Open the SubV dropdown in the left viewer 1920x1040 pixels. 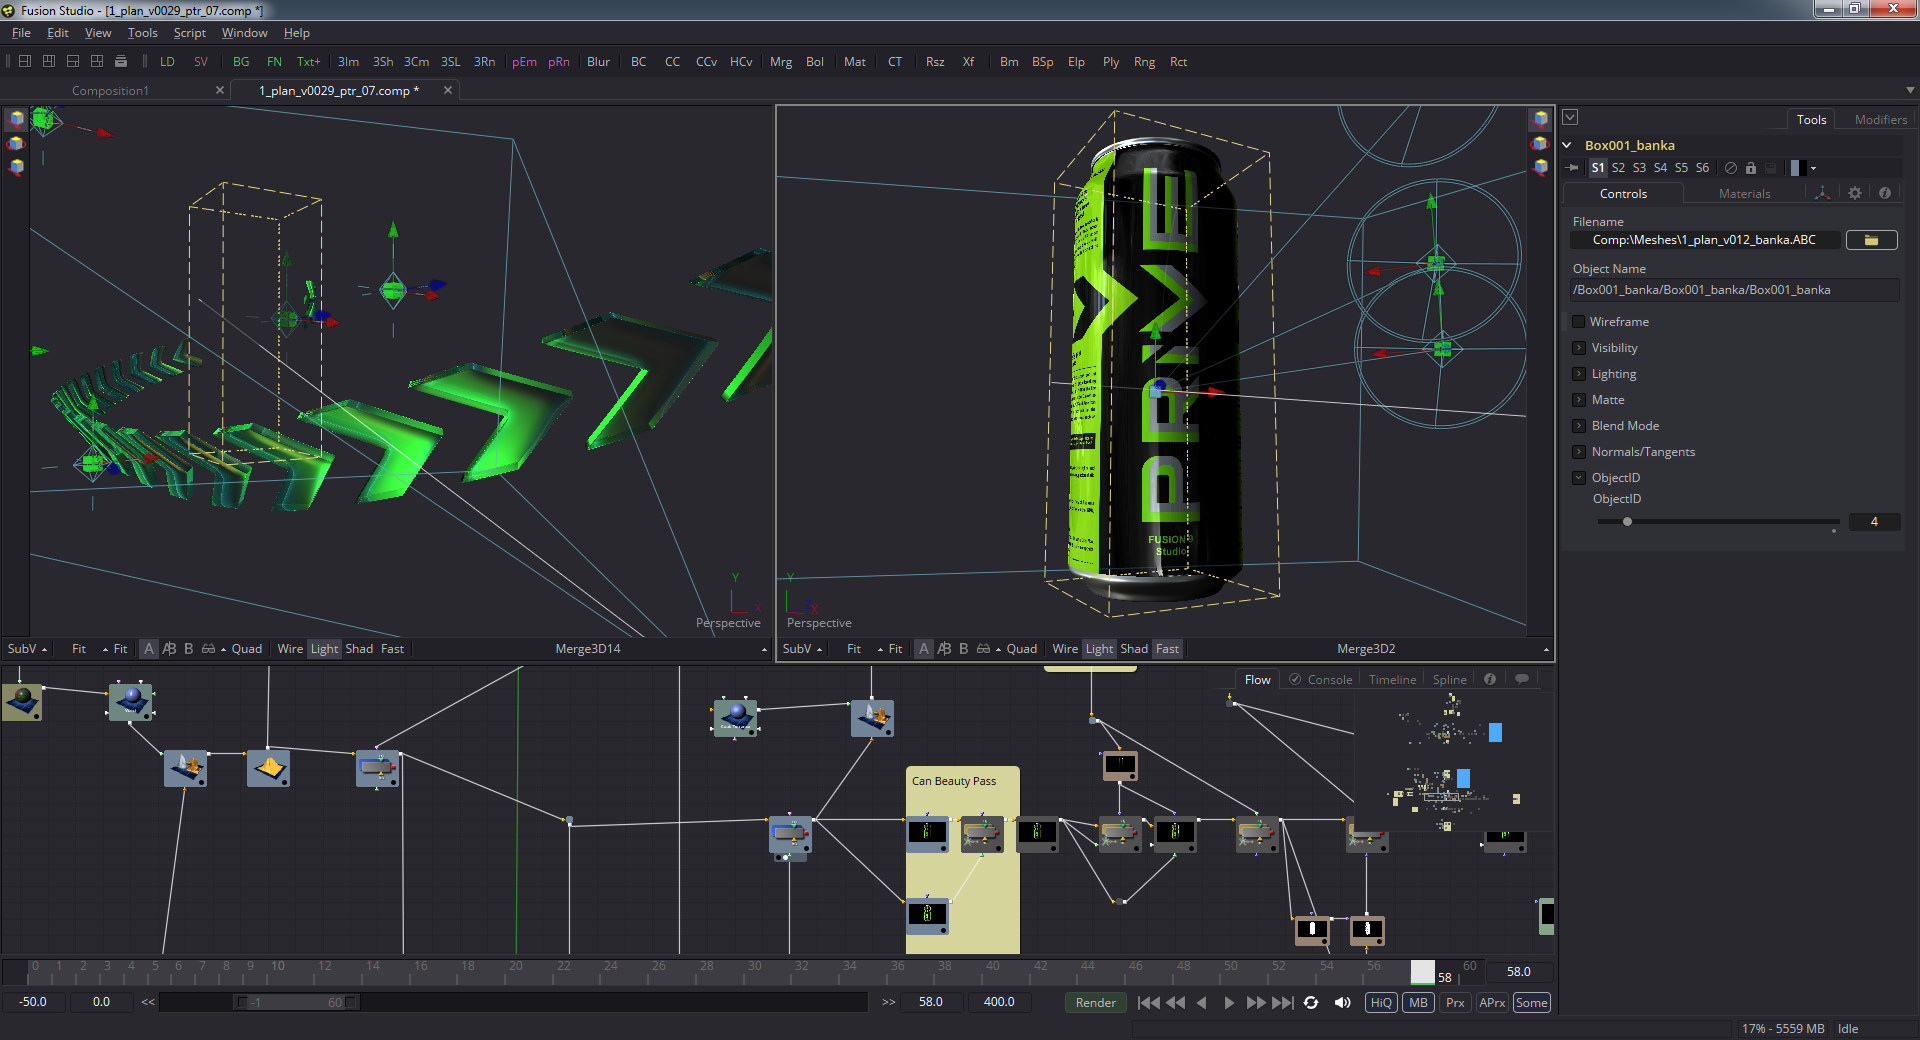[x=27, y=649]
